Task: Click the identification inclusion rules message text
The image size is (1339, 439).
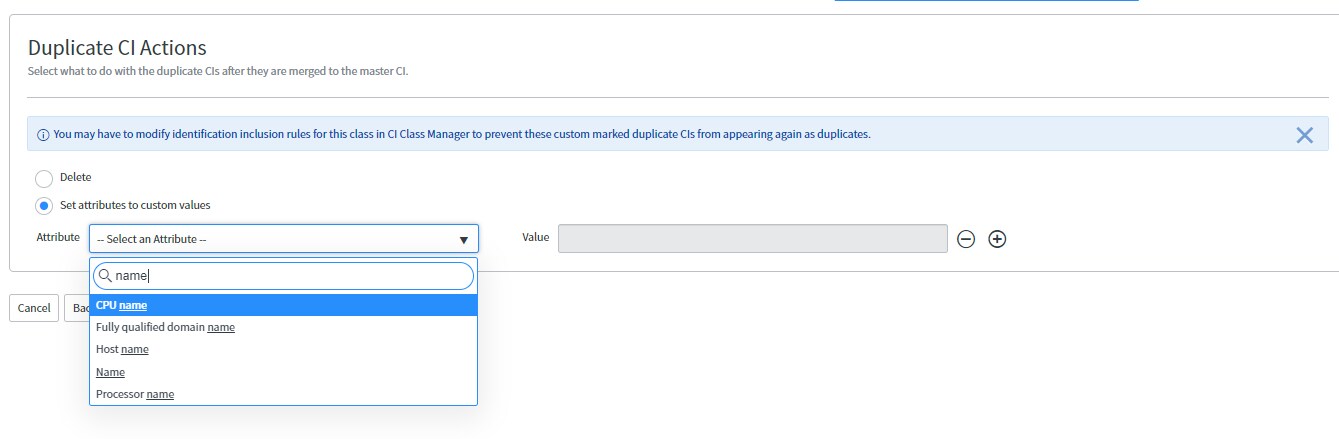Action: tap(462, 134)
